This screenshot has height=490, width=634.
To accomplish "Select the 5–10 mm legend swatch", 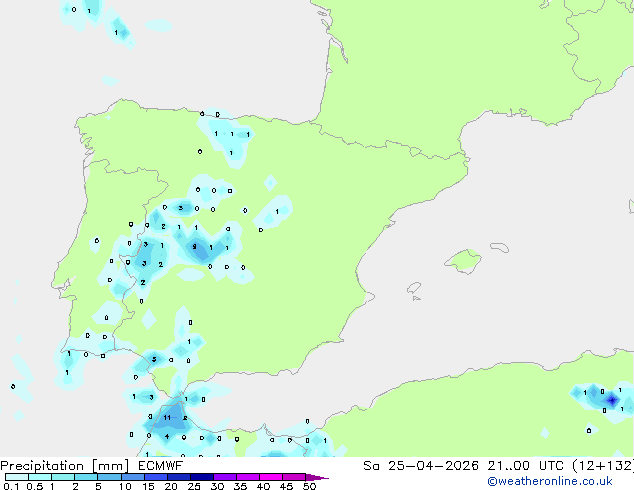I will pos(109,477).
